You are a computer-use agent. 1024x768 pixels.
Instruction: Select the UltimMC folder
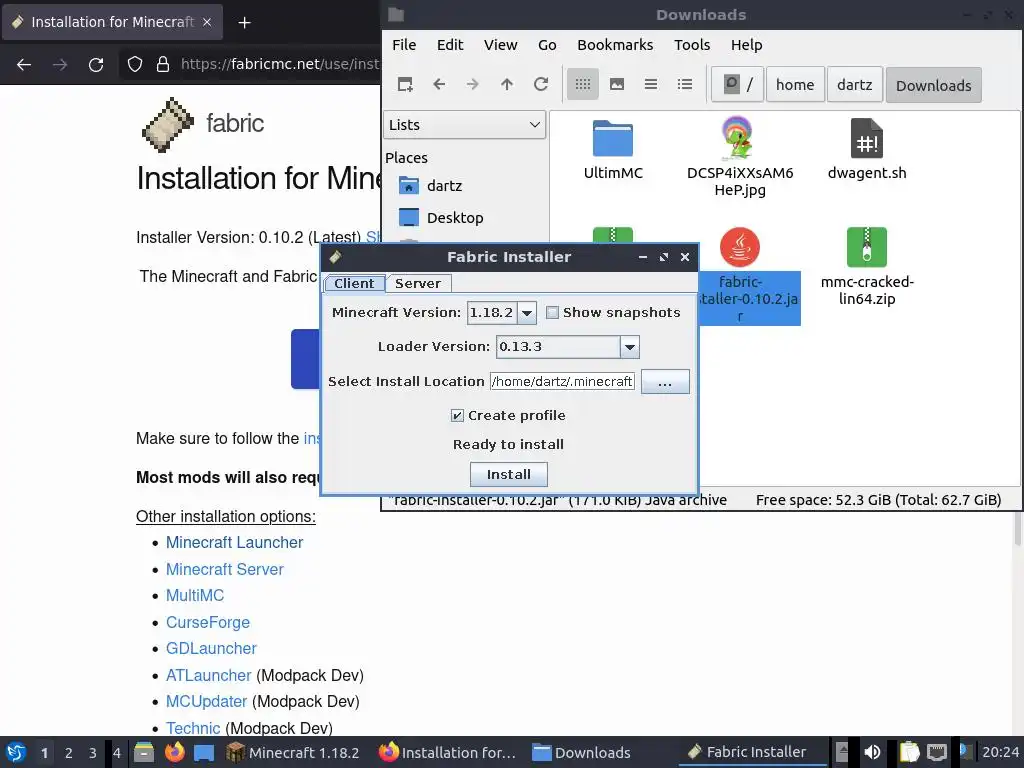[x=613, y=150]
